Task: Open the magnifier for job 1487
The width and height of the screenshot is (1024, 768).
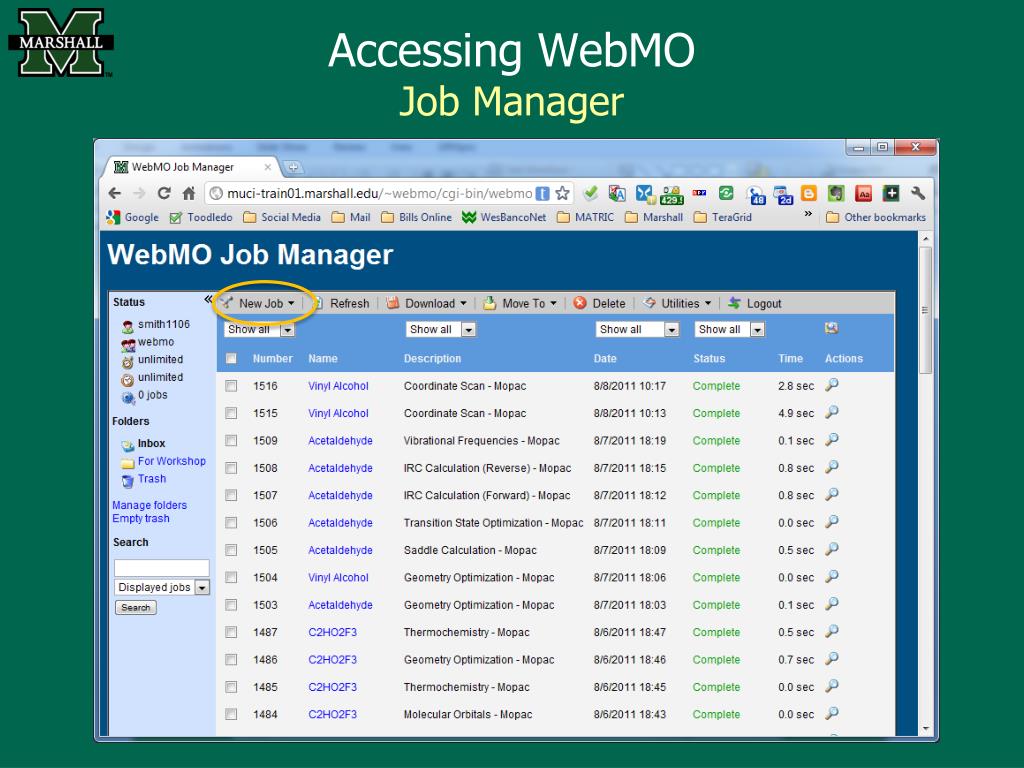Action: pos(831,632)
